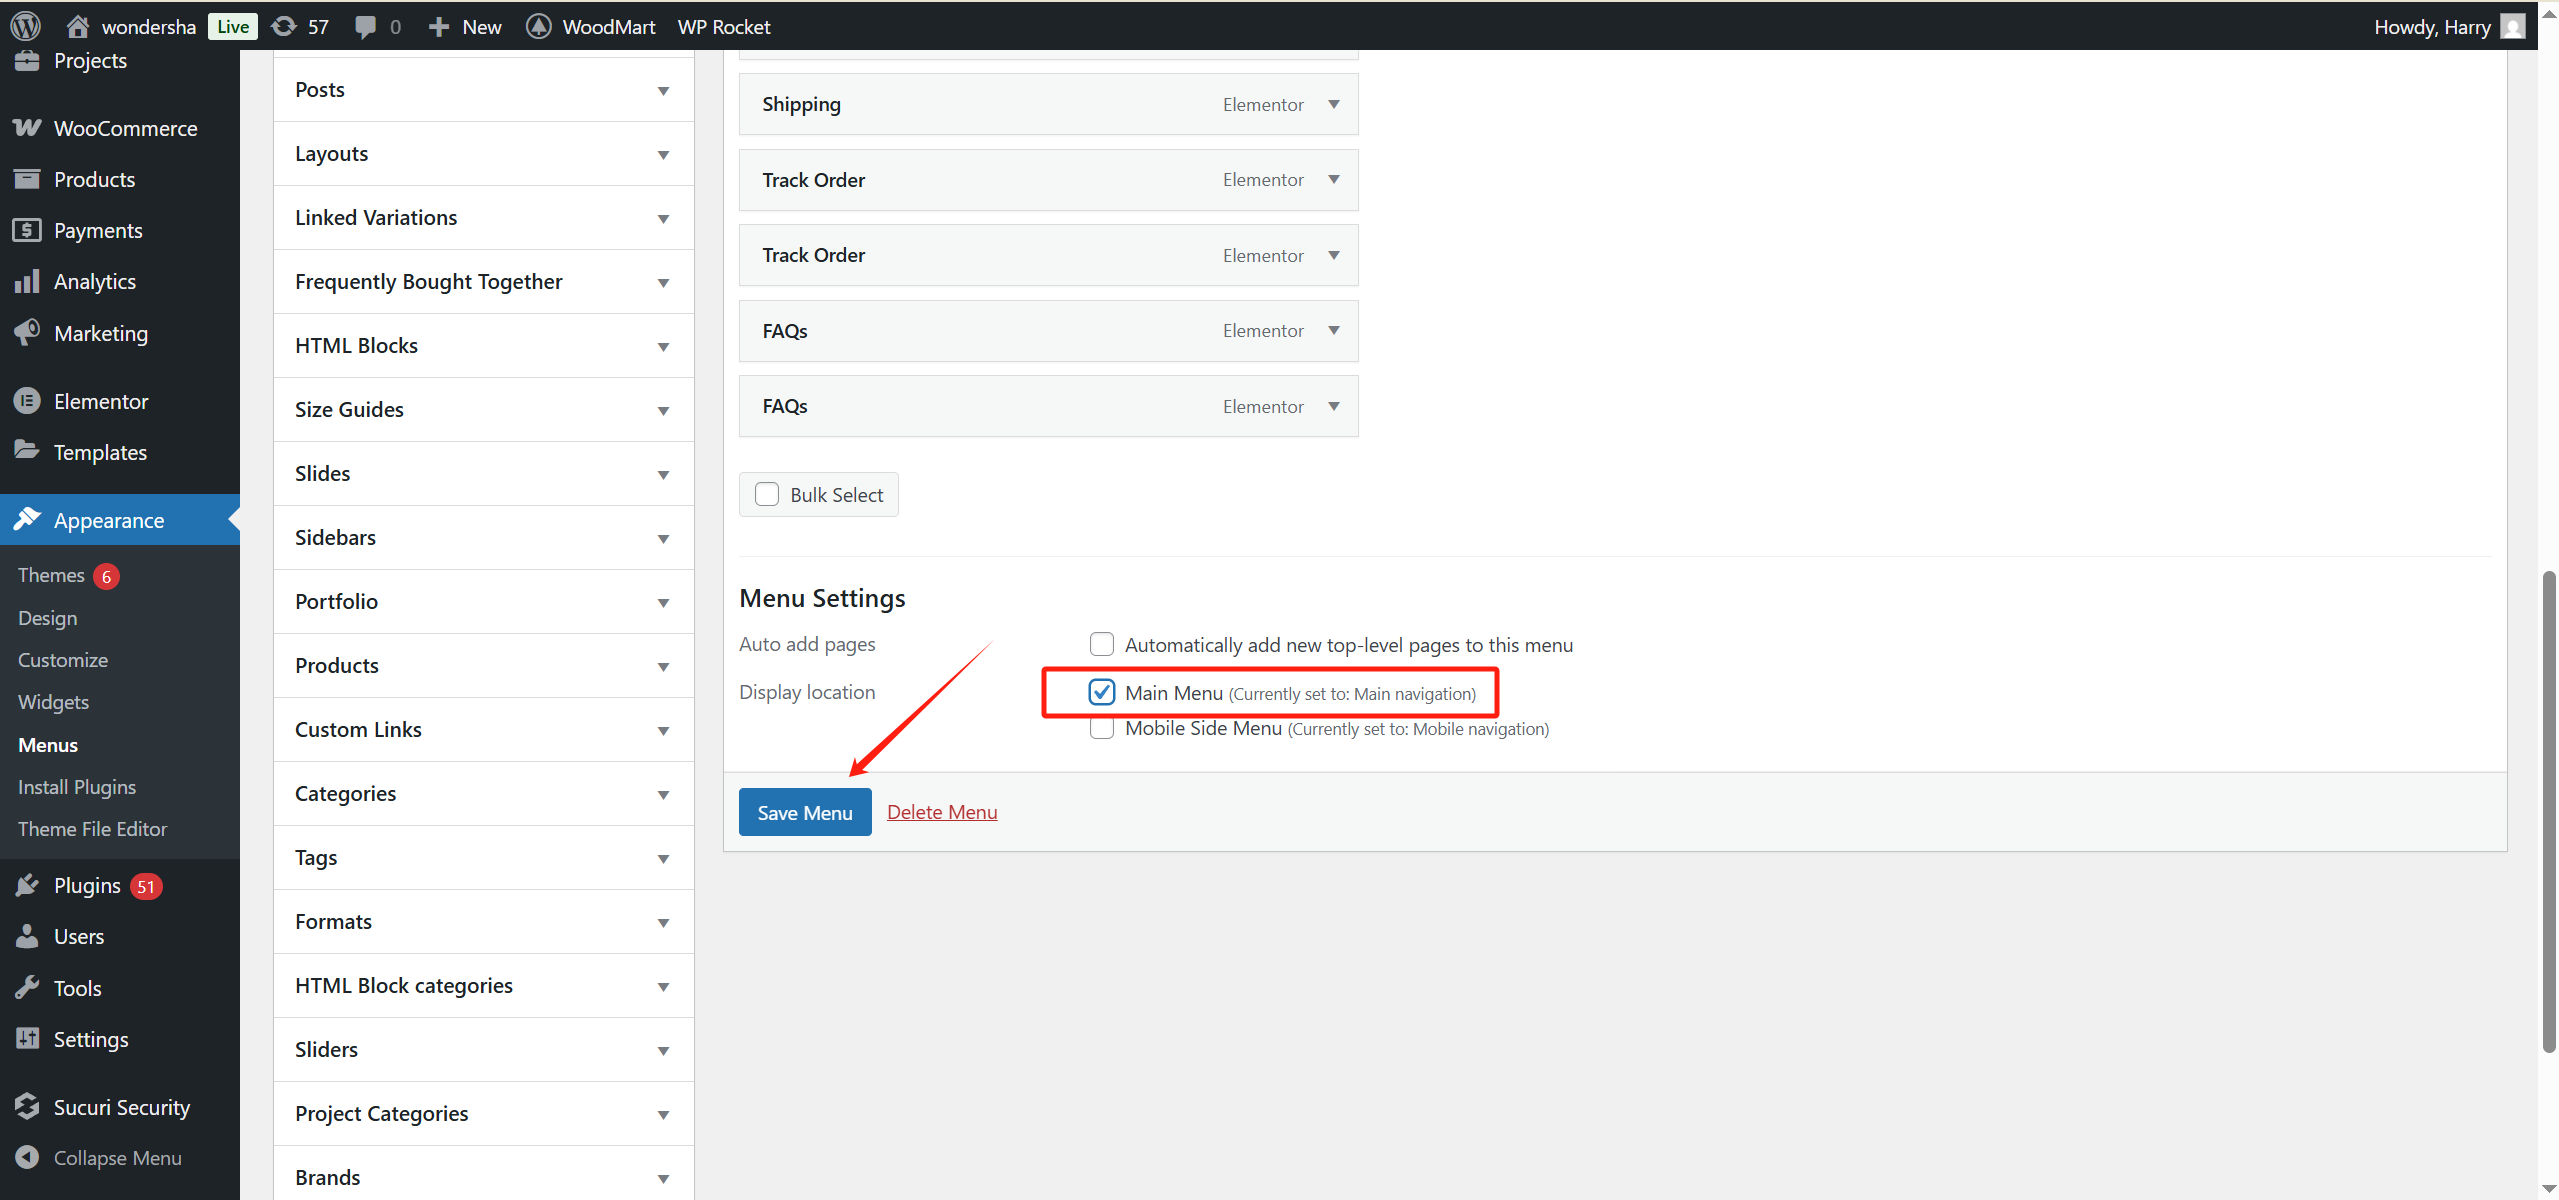The height and width of the screenshot is (1200, 2559).
Task: Click the page vertical scrollbar thumb
Action: coord(2548,810)
